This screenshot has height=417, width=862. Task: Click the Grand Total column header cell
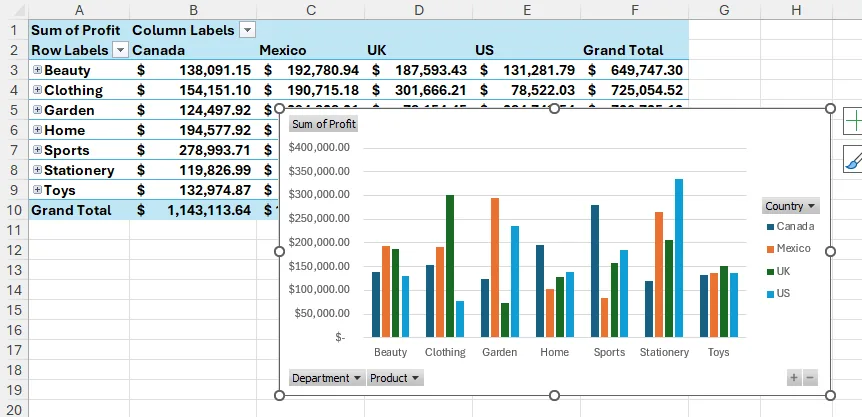coord(634,50)
